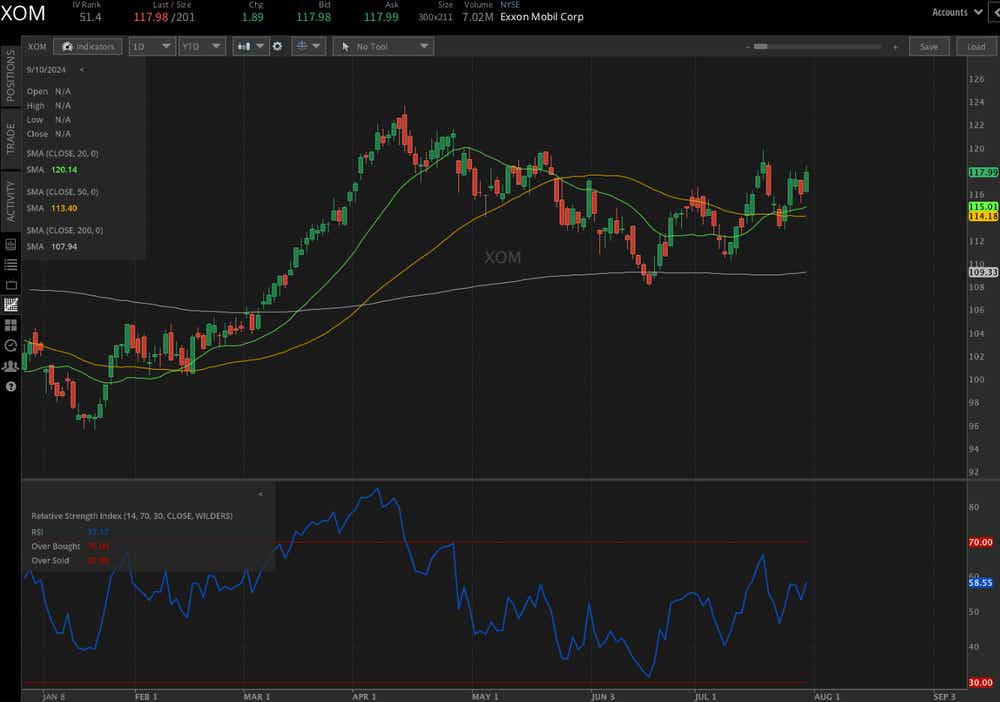Open the Trade side tab
This screenshot has width=1000, height=702.
click(x=10, y=138)
